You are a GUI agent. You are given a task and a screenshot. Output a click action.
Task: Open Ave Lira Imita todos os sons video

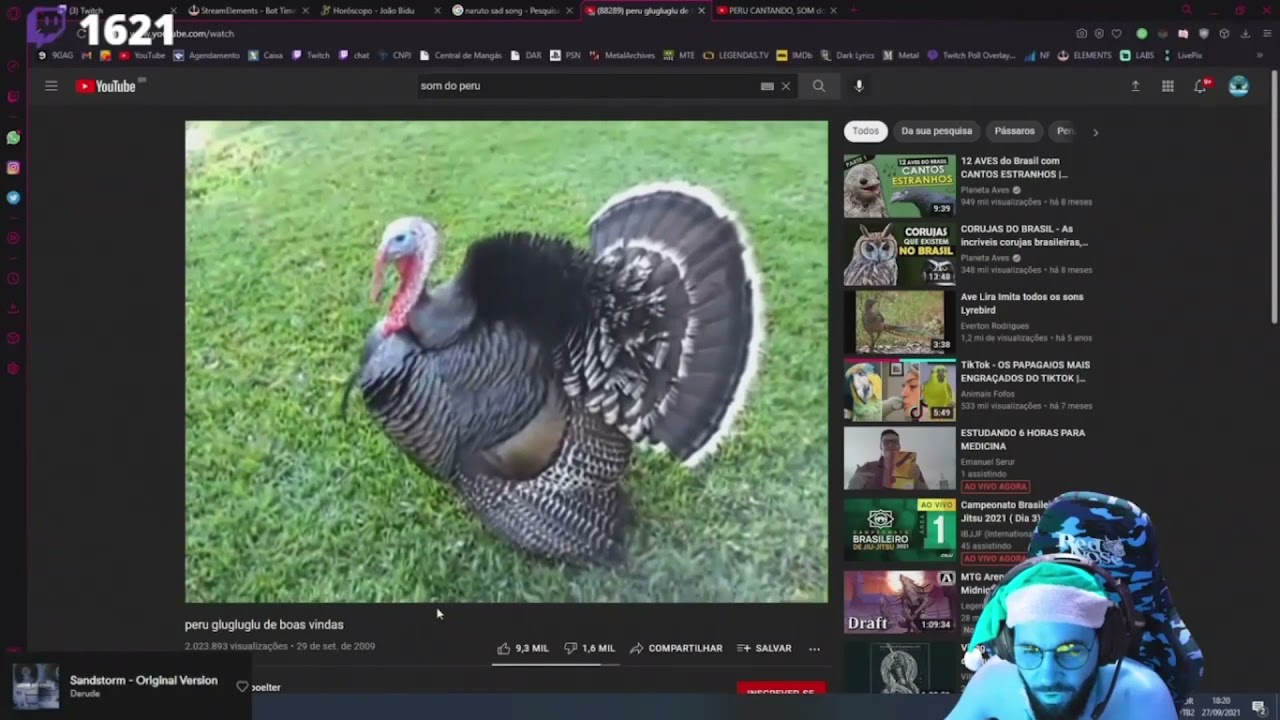click(x=899, y=322)
